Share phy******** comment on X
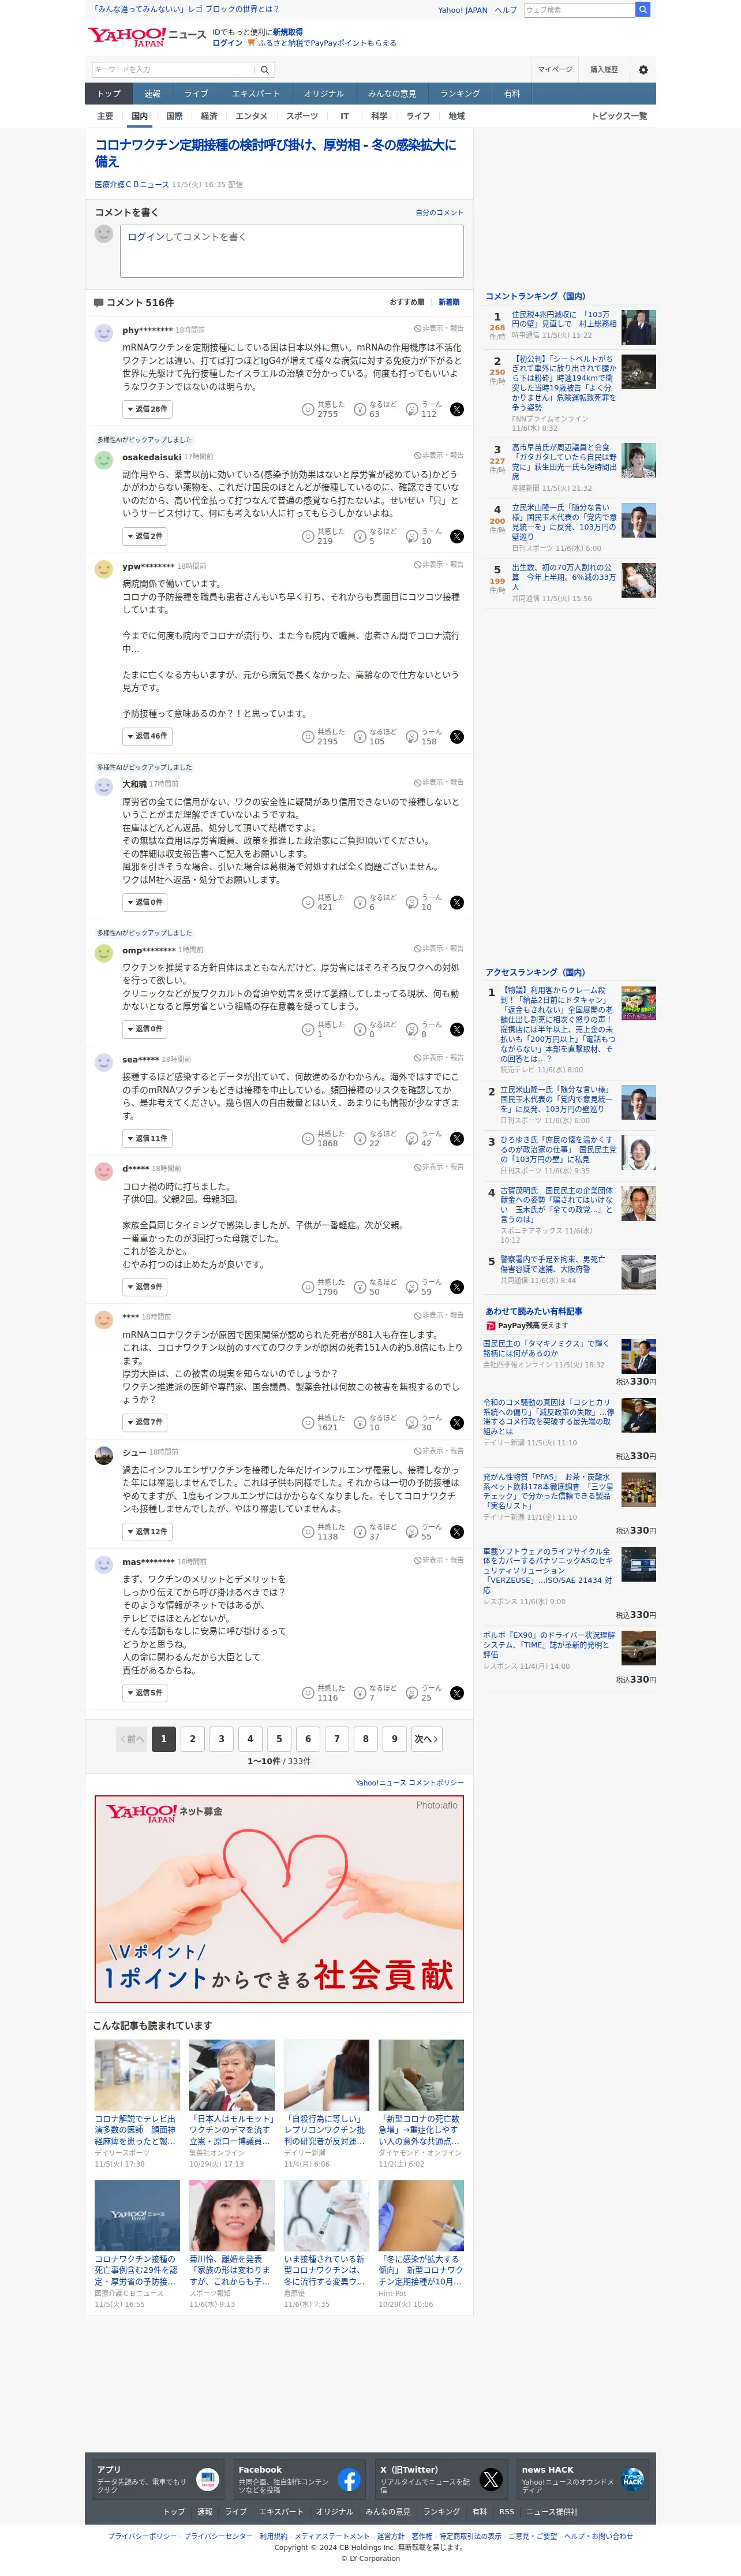 pyautogui.click(x=457, y=409)
